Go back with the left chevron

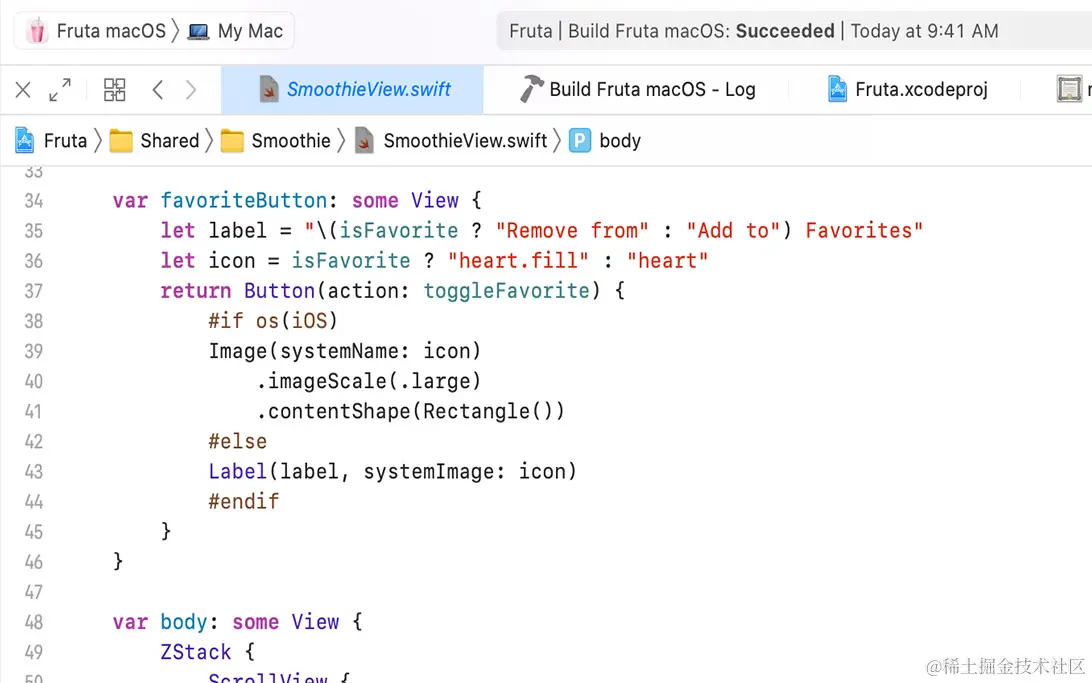pos(158,90)
